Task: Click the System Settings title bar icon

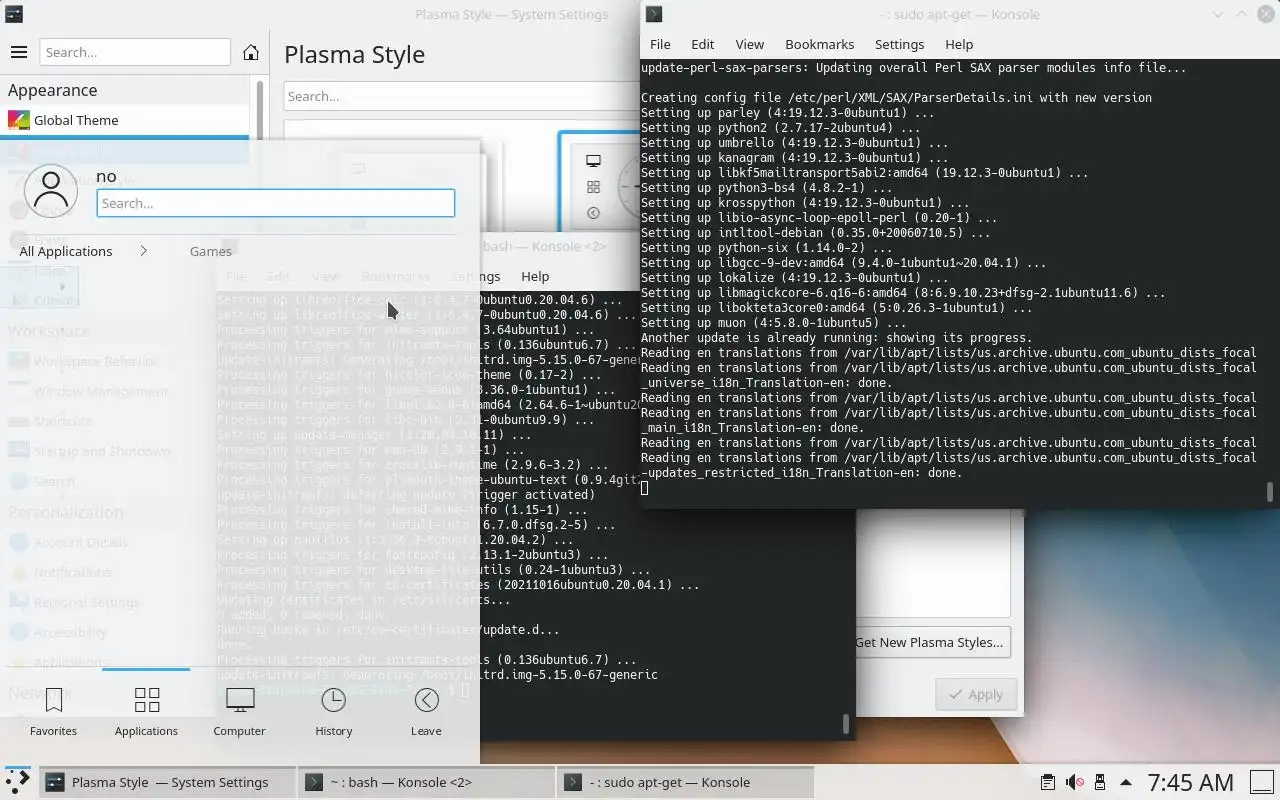Action: pos(13,14)
